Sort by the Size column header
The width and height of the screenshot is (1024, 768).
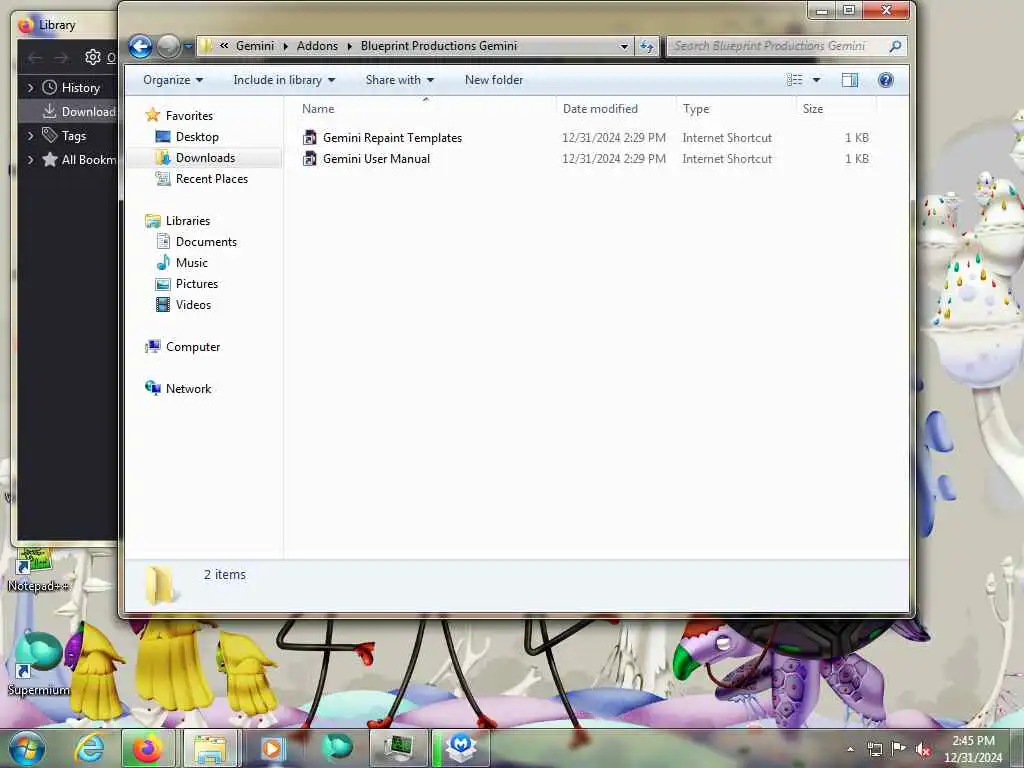tap(836, 108)
